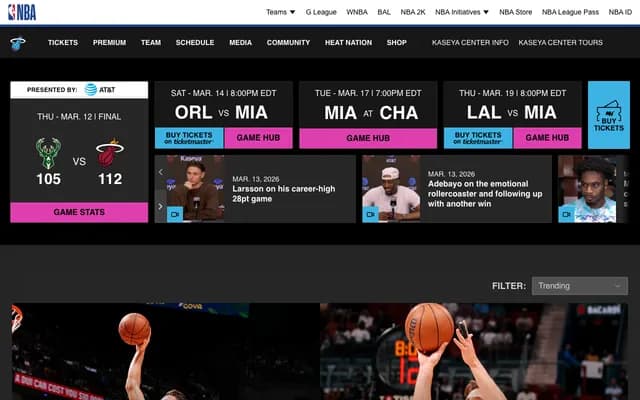Open the Media menu
Viewport: 640px width, 400px height.
pos(240,42)
